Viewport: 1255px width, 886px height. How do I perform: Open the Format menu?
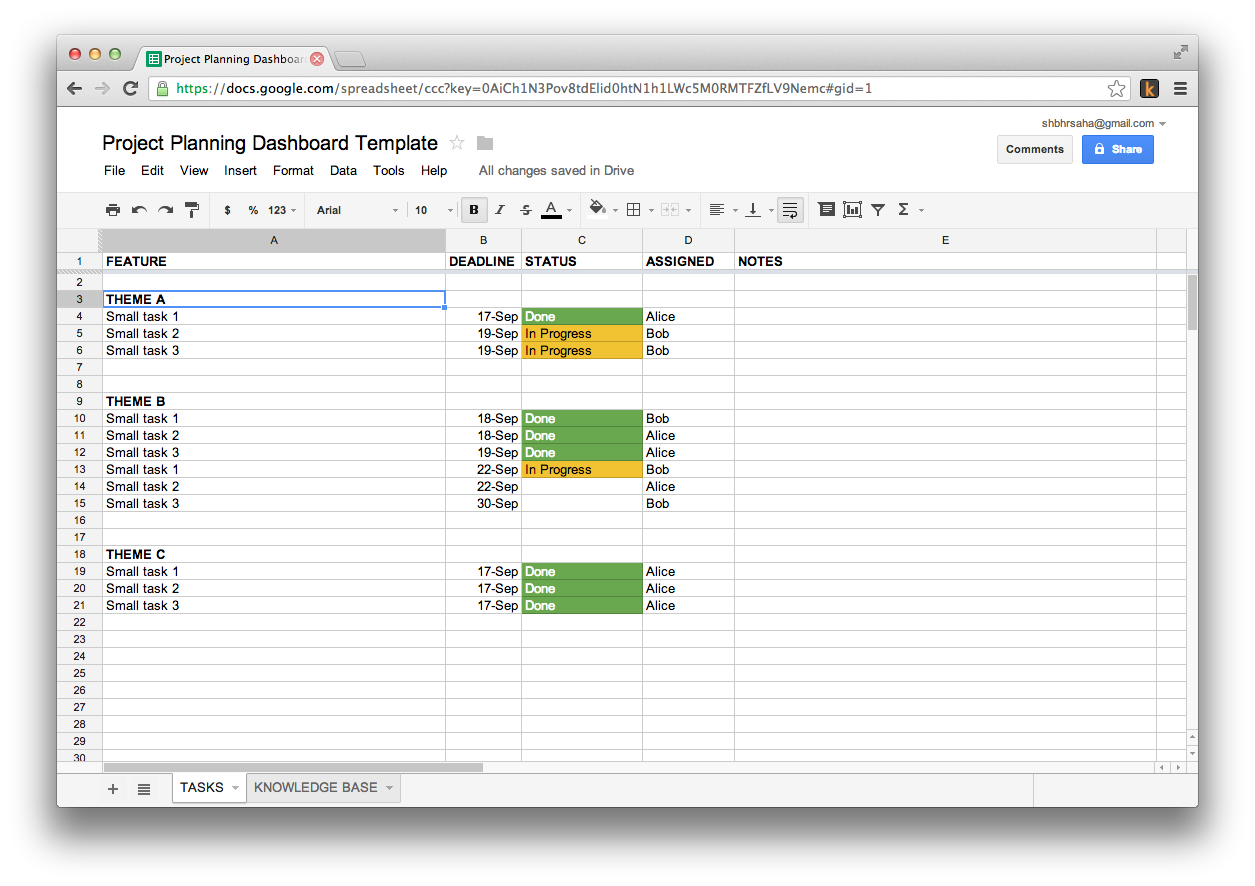(293, 171)
